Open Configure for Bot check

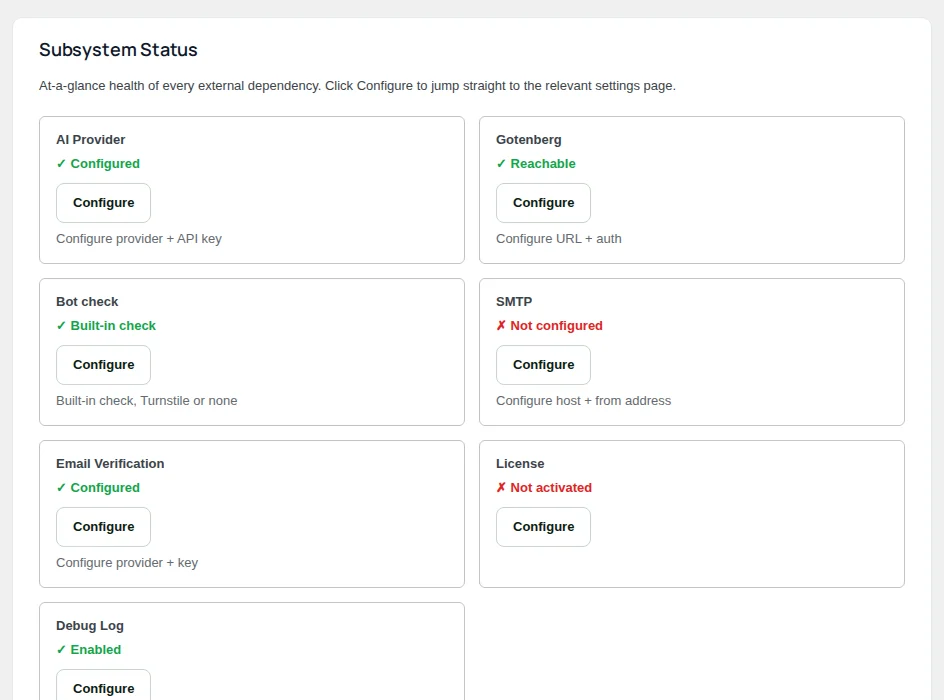click(104, 365)
